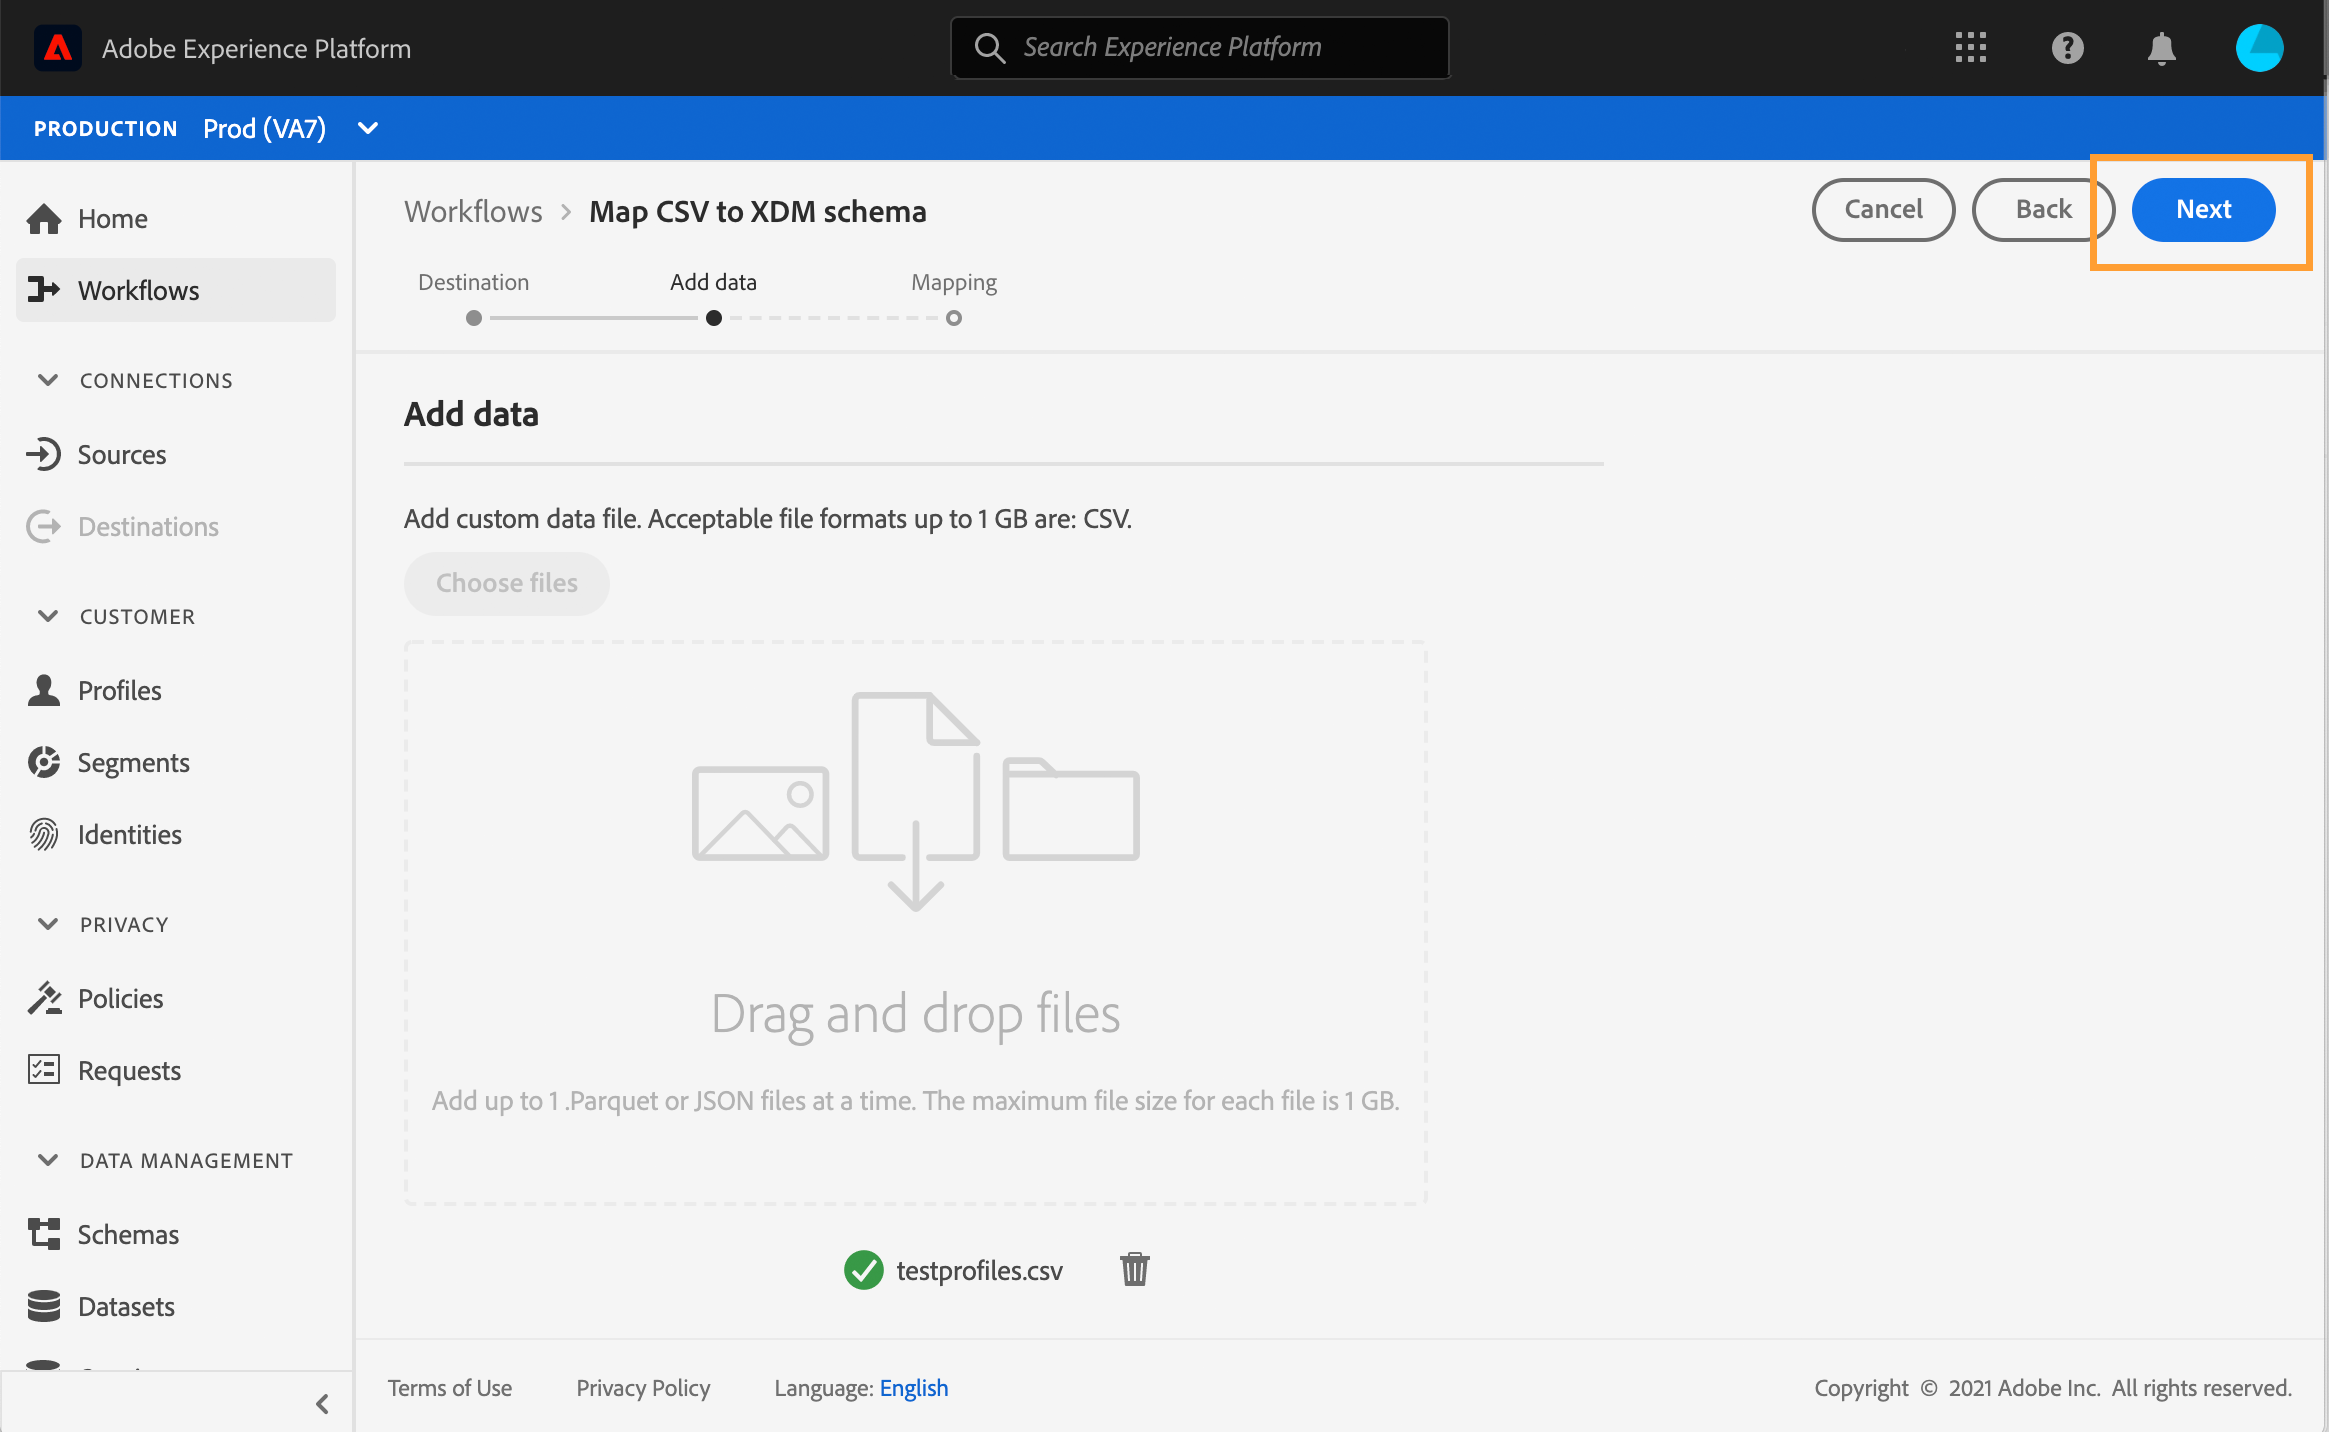Go to Schemas in sidebar

coord(128,1235)
